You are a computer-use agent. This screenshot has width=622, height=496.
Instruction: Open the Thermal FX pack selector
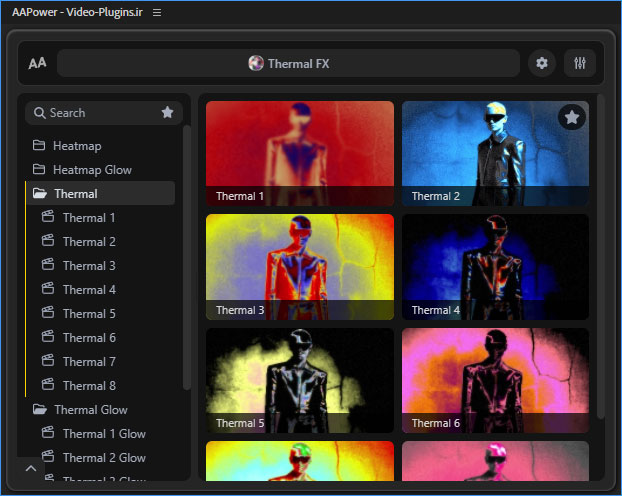pos(288,63)
